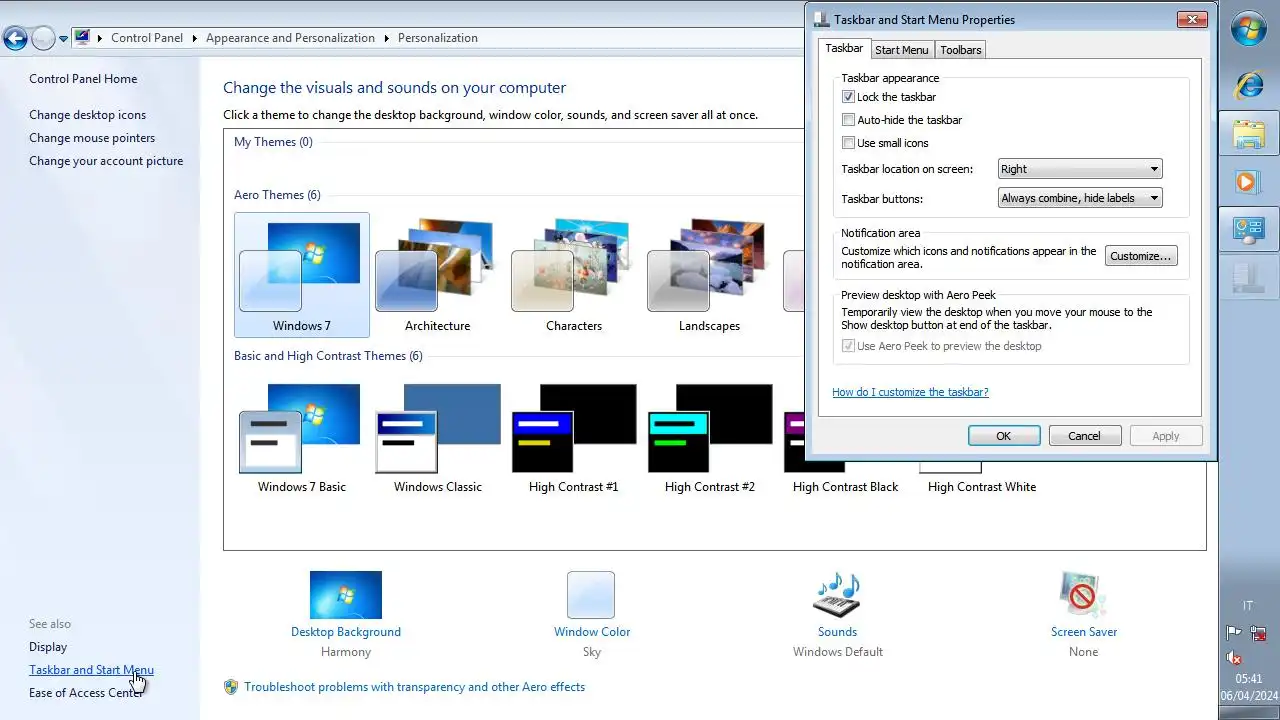
Task: Open Window Color icon
Action: (x=591, y=595)
